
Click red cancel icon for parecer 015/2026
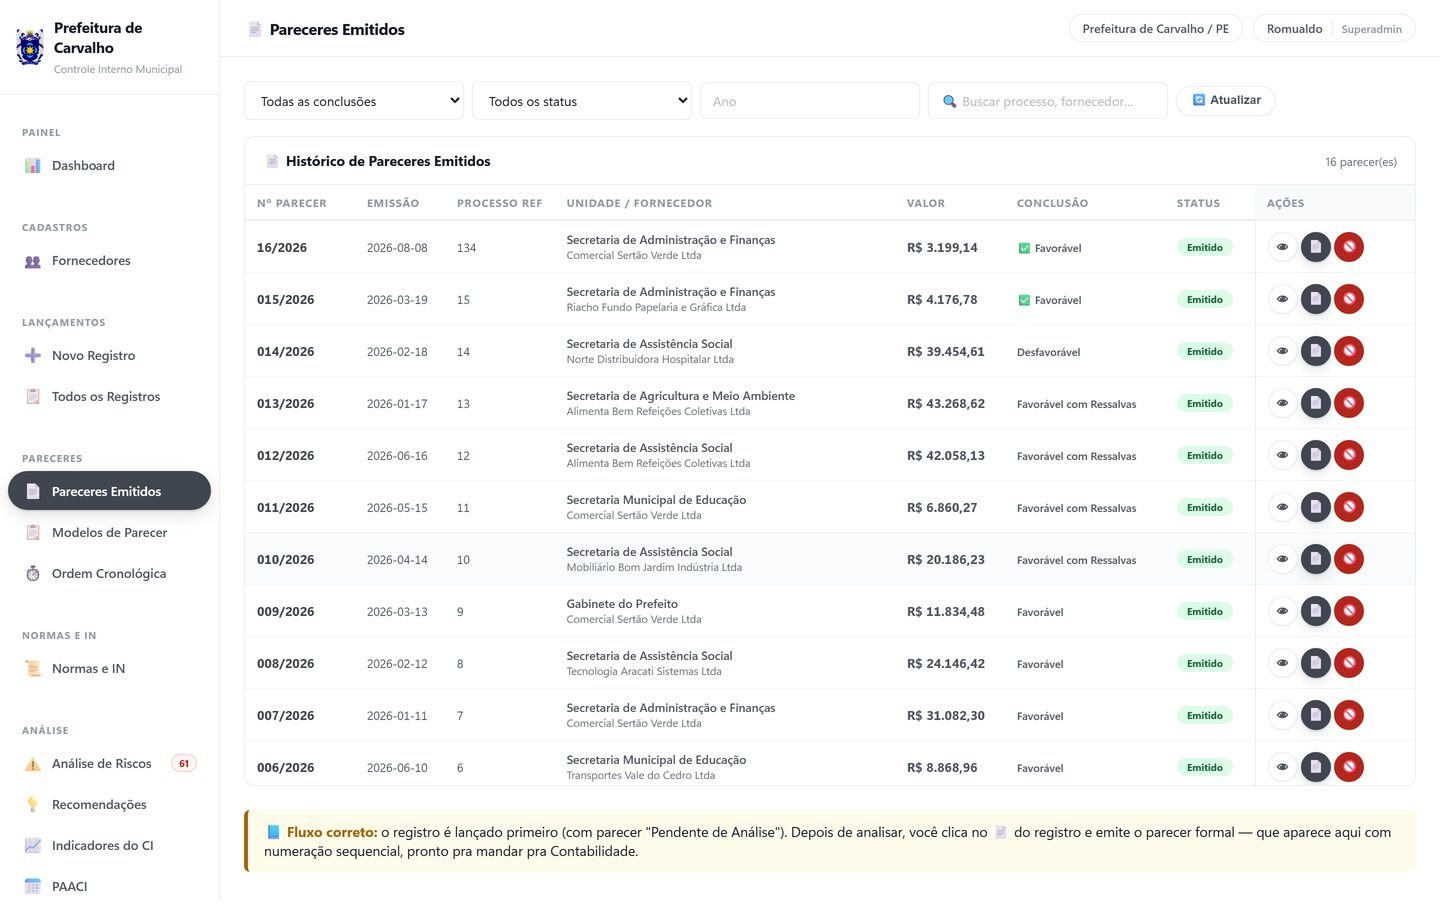pos(1349,299)
